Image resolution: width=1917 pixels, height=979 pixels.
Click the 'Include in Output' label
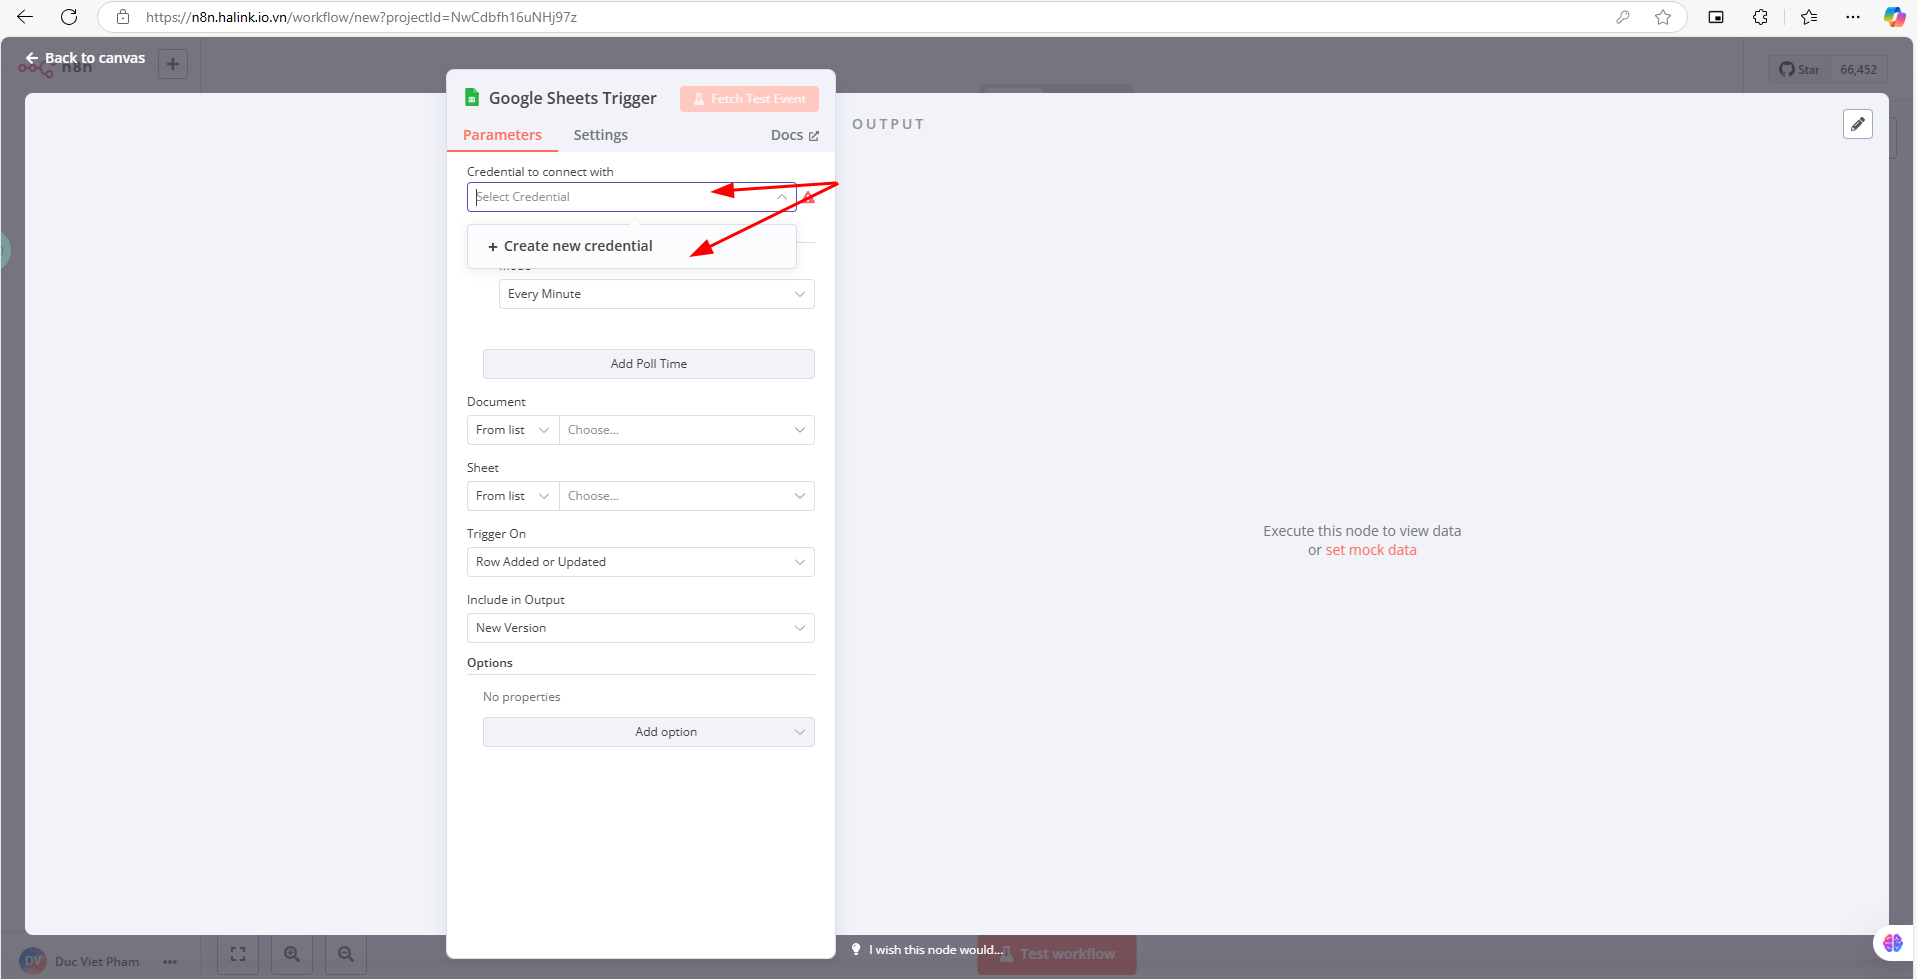pos(516,600)
